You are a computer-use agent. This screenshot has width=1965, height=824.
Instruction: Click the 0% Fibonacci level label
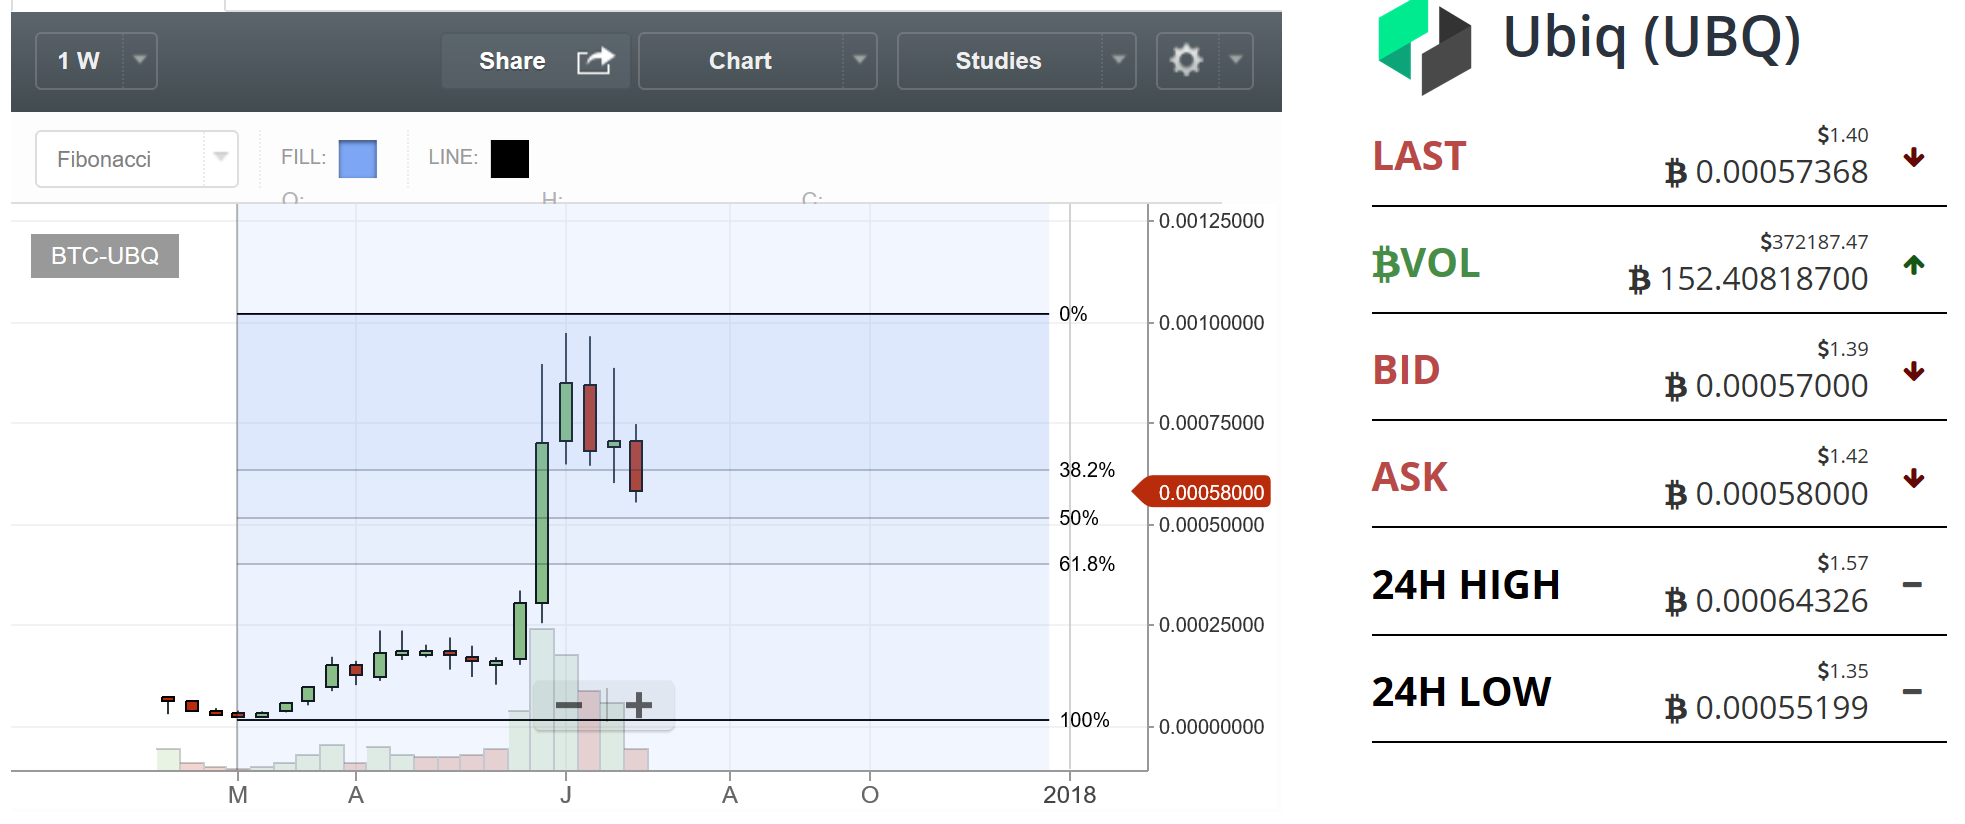pyautogui.click(x=1073, y=314)
